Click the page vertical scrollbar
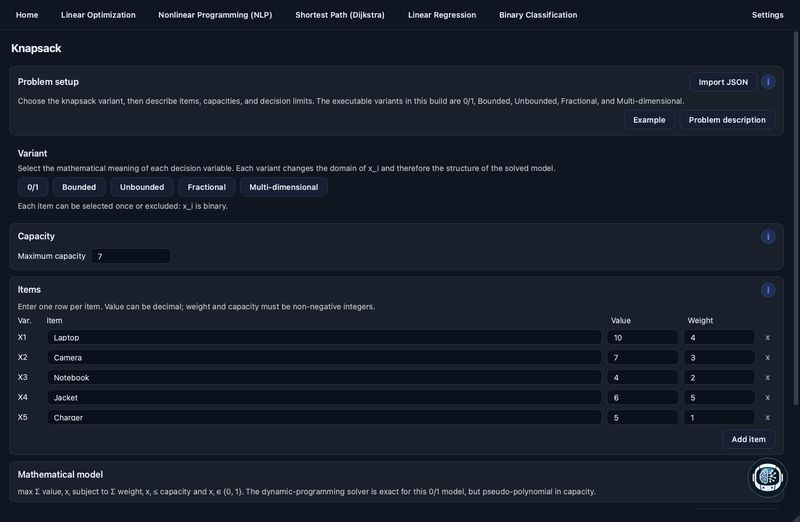This screenshot has width=800, height=522. point(796,218)
